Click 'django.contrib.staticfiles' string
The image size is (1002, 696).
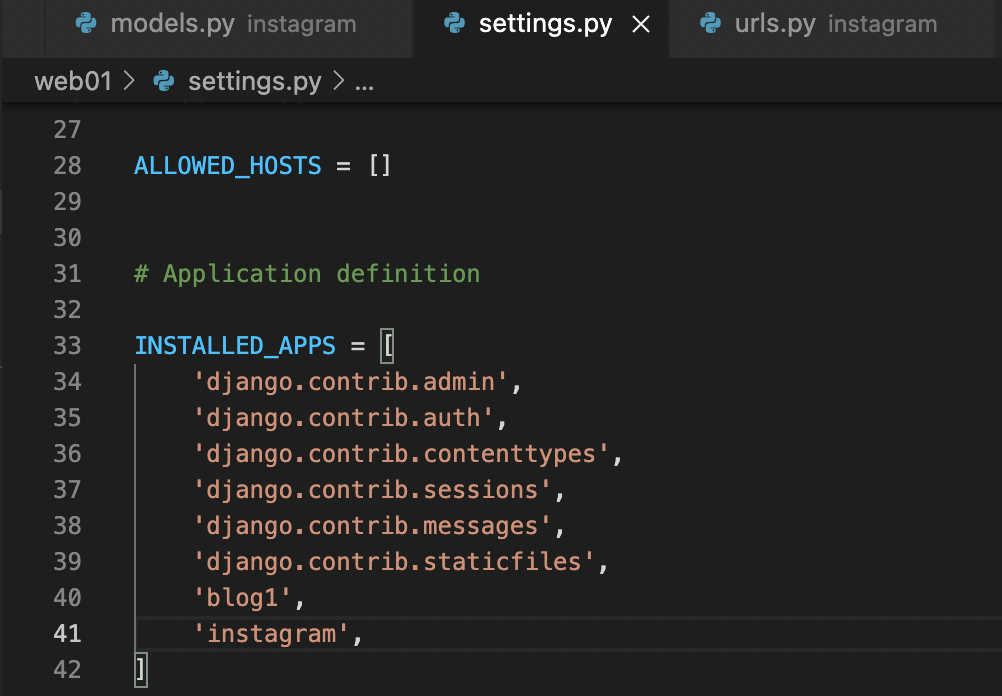[x=394, y=562]
